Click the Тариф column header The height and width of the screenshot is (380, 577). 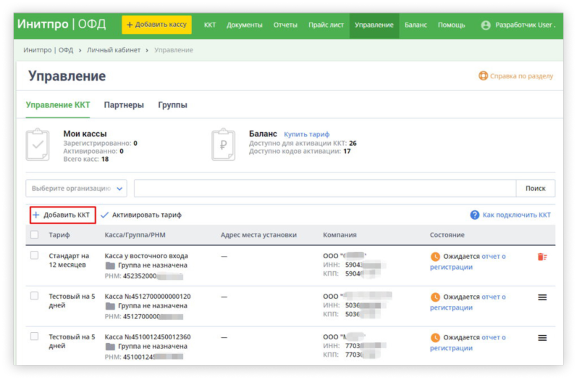pyautogui.click(x=59, y=235)
